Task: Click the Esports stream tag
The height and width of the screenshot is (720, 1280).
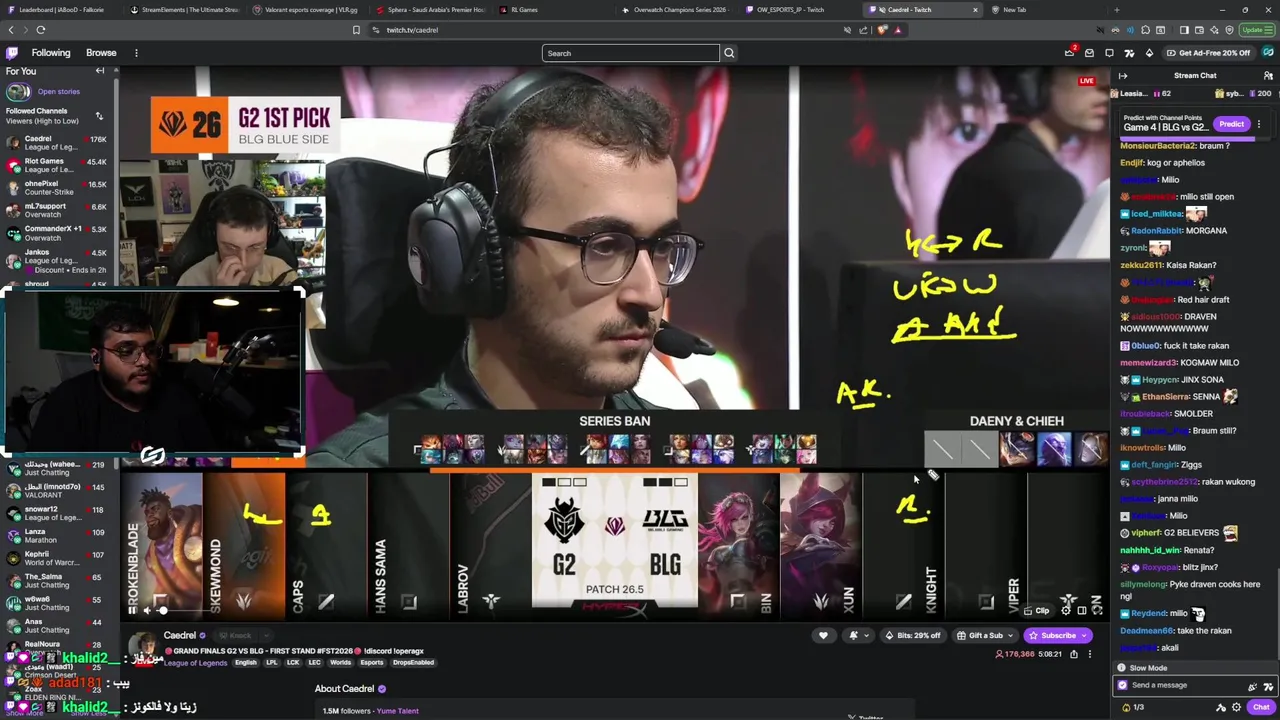Action: click(x=372, y=662)
